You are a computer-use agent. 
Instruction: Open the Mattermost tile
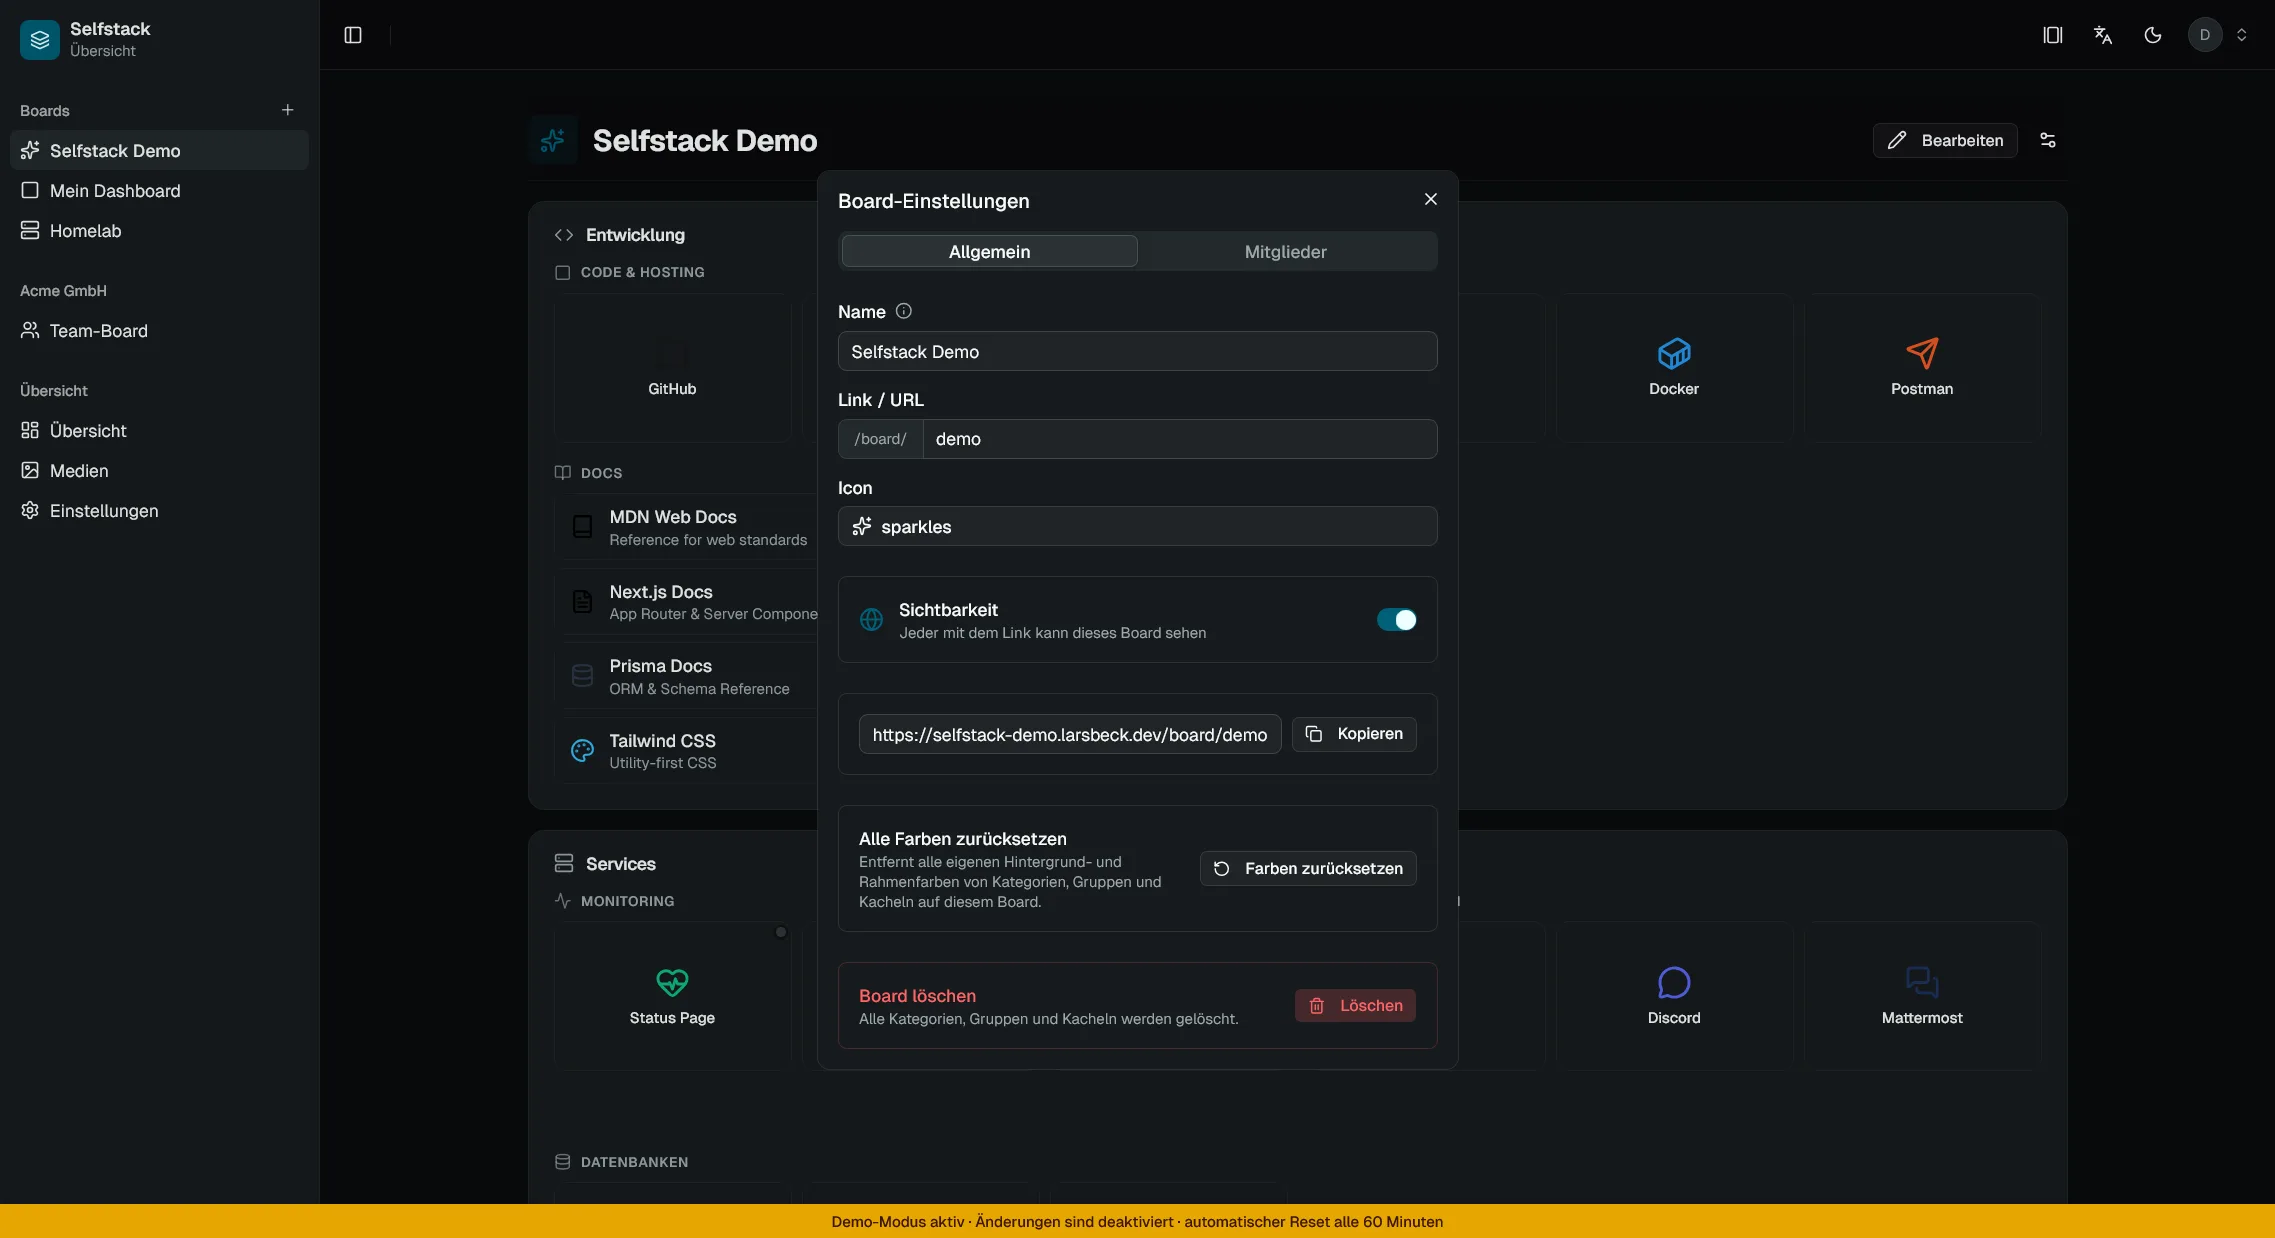coord(1922,996)
